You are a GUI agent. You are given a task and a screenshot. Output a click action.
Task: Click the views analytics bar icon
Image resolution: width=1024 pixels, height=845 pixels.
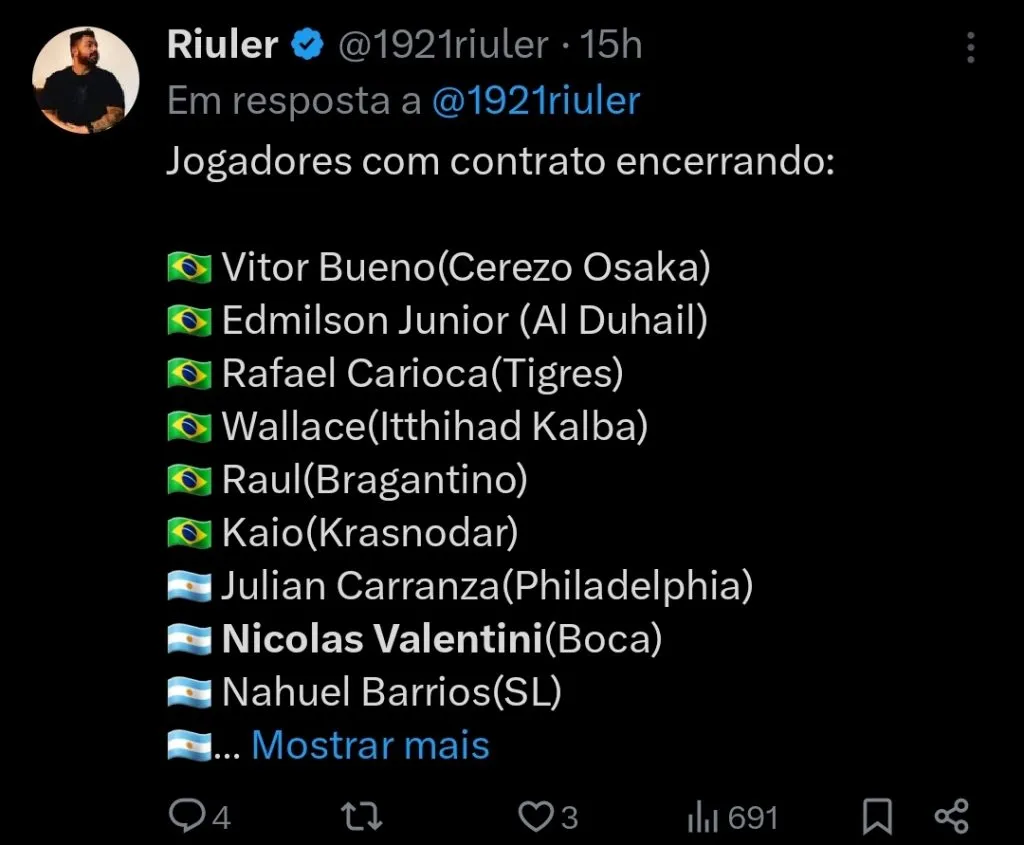point(703,816)
